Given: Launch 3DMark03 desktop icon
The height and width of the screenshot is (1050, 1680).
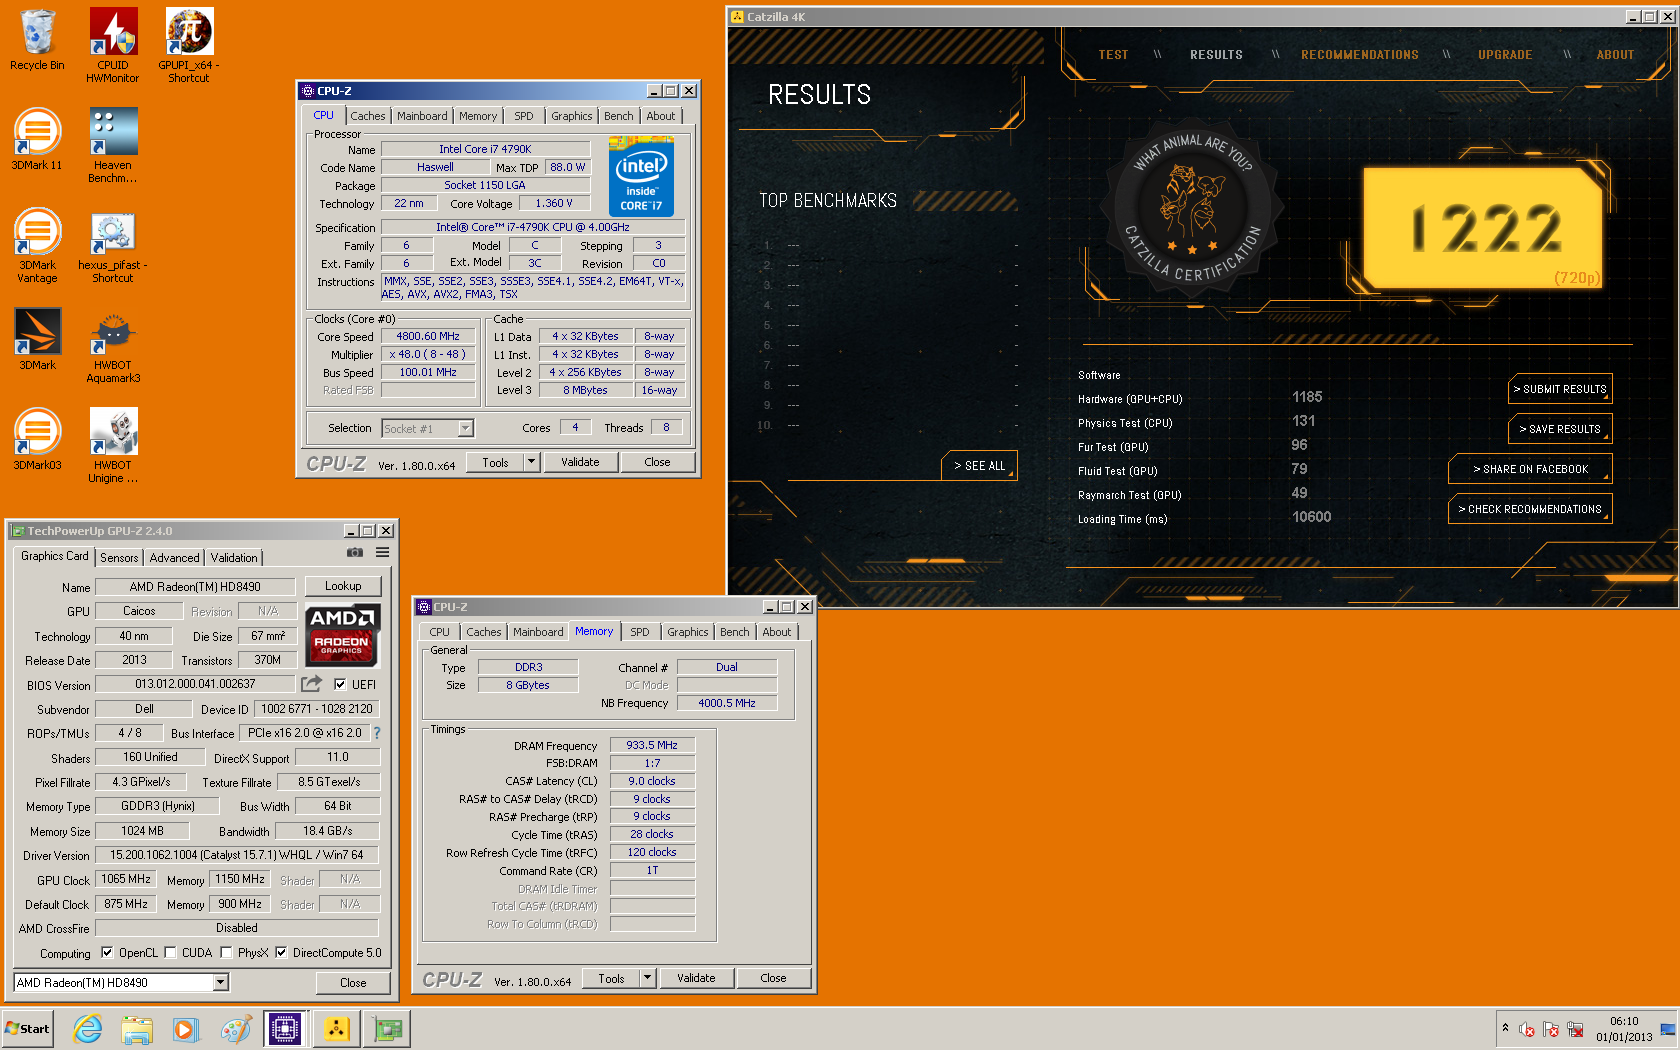Looking at the screenshot, I should 37,439.
